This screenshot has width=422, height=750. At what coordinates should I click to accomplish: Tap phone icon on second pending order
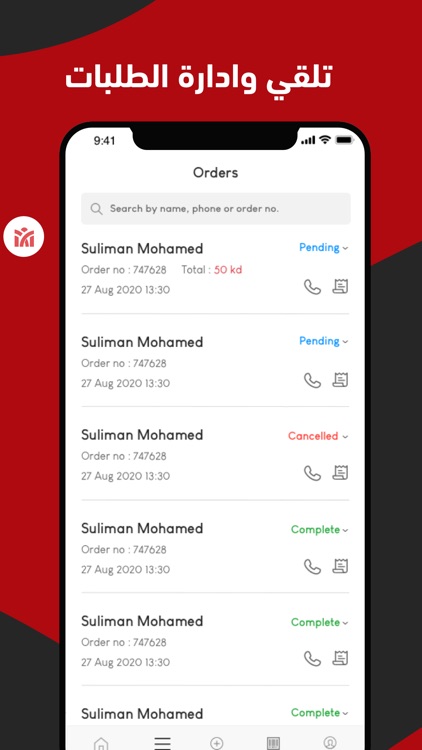pyautogui.click(x=312, y=380)
